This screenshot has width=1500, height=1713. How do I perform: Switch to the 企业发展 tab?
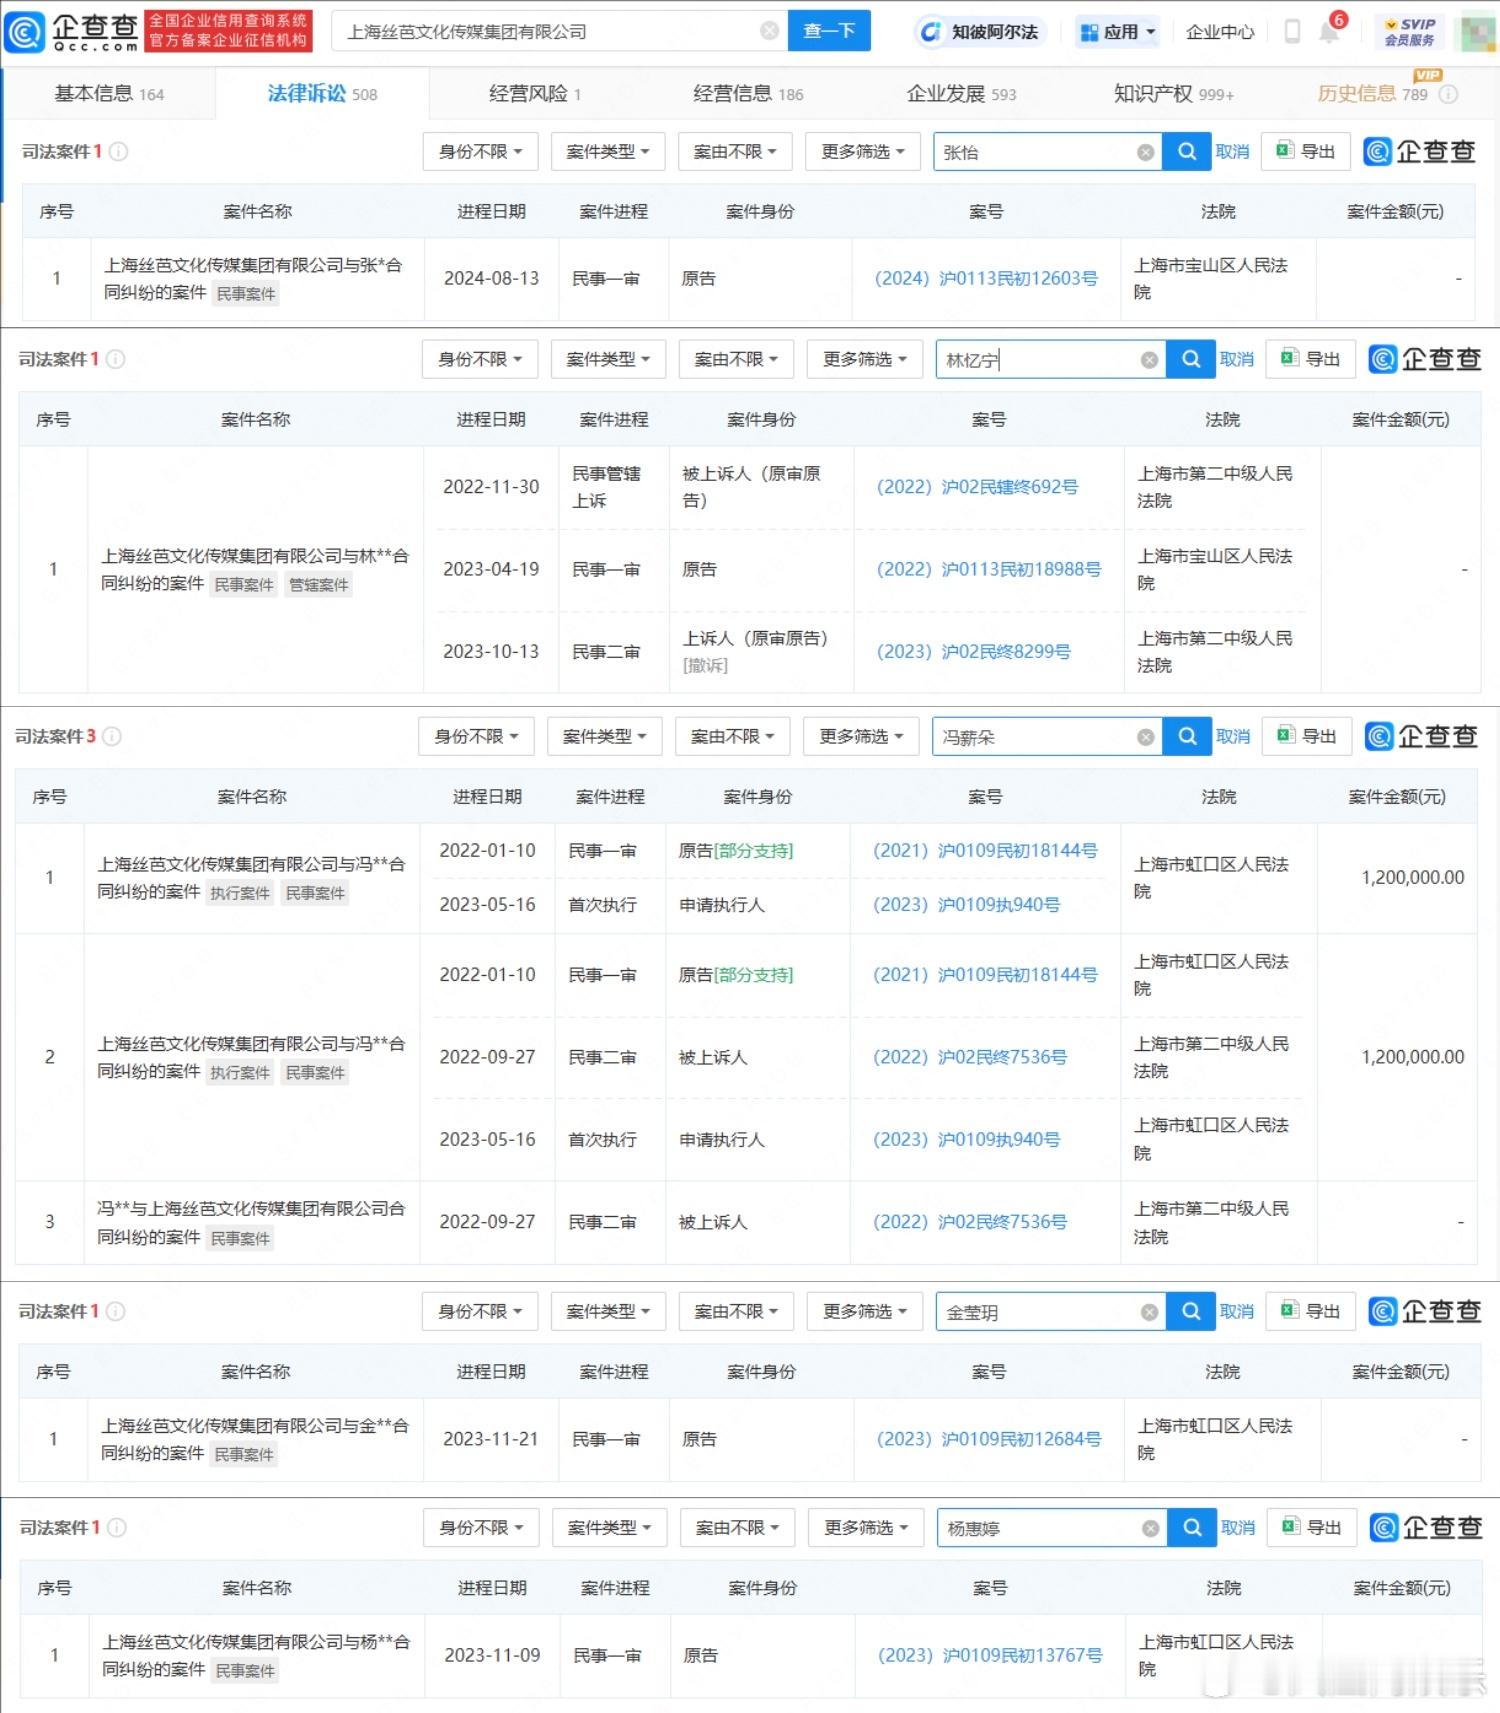point(961,94)
